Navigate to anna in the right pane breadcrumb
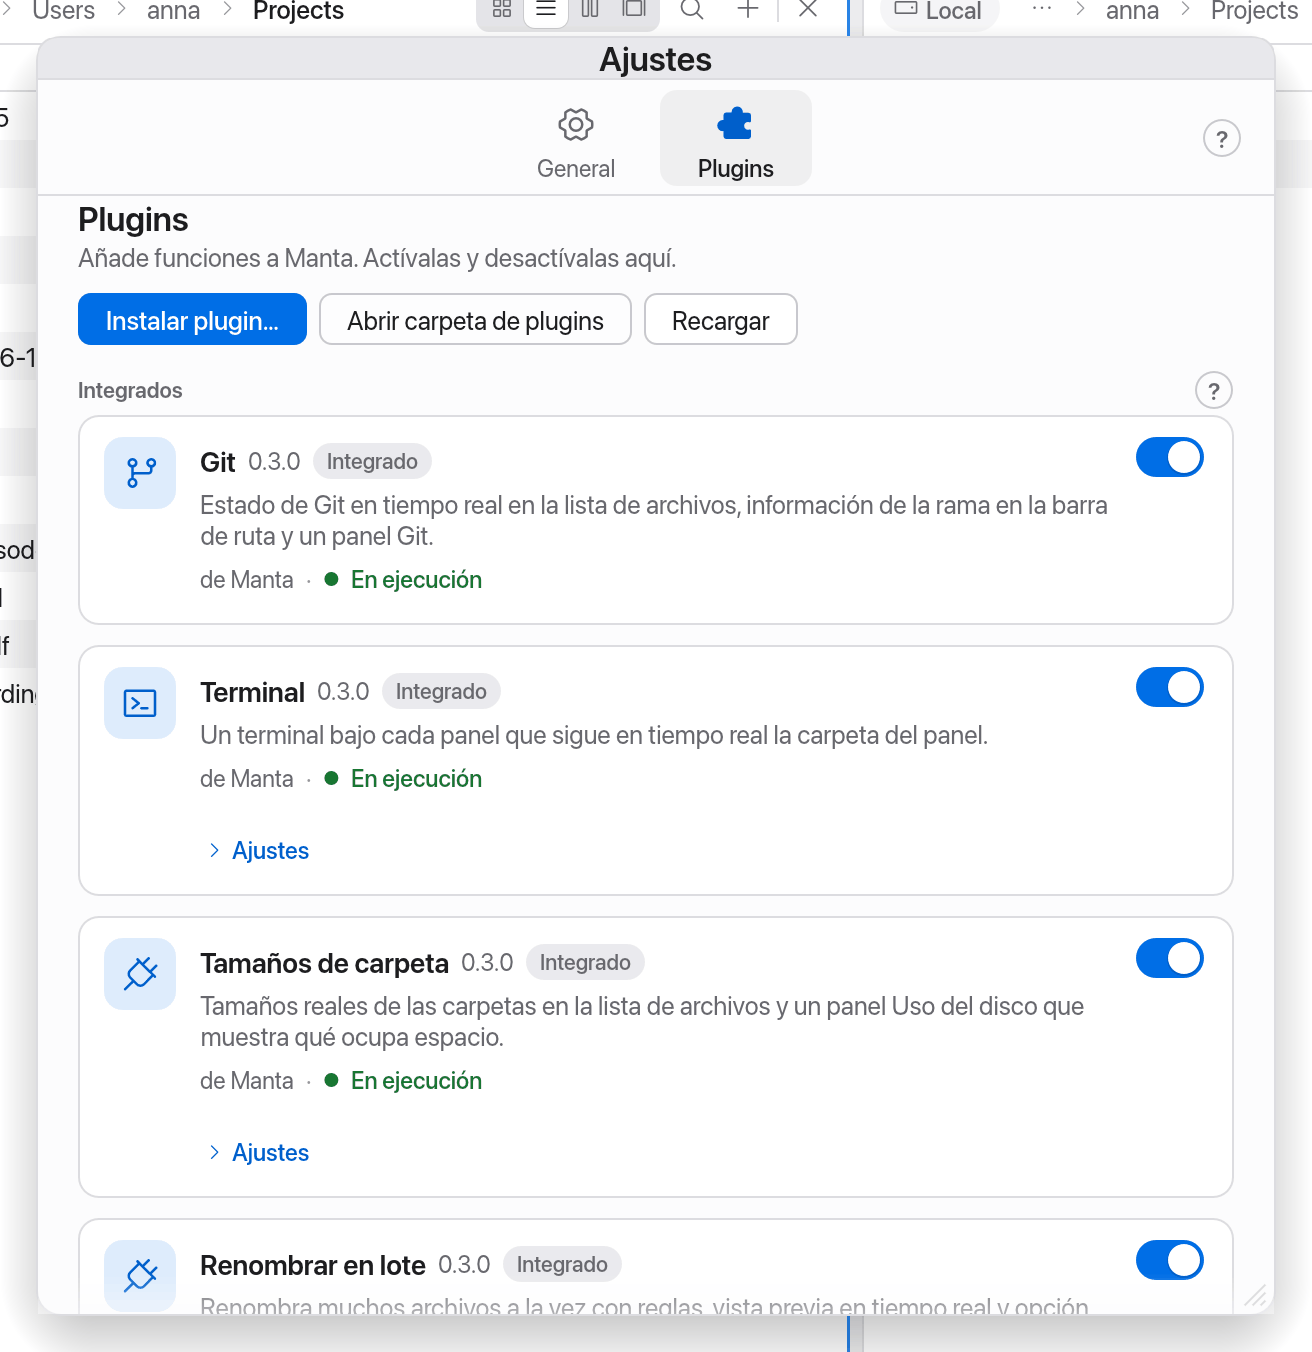 coord(1132,11)
